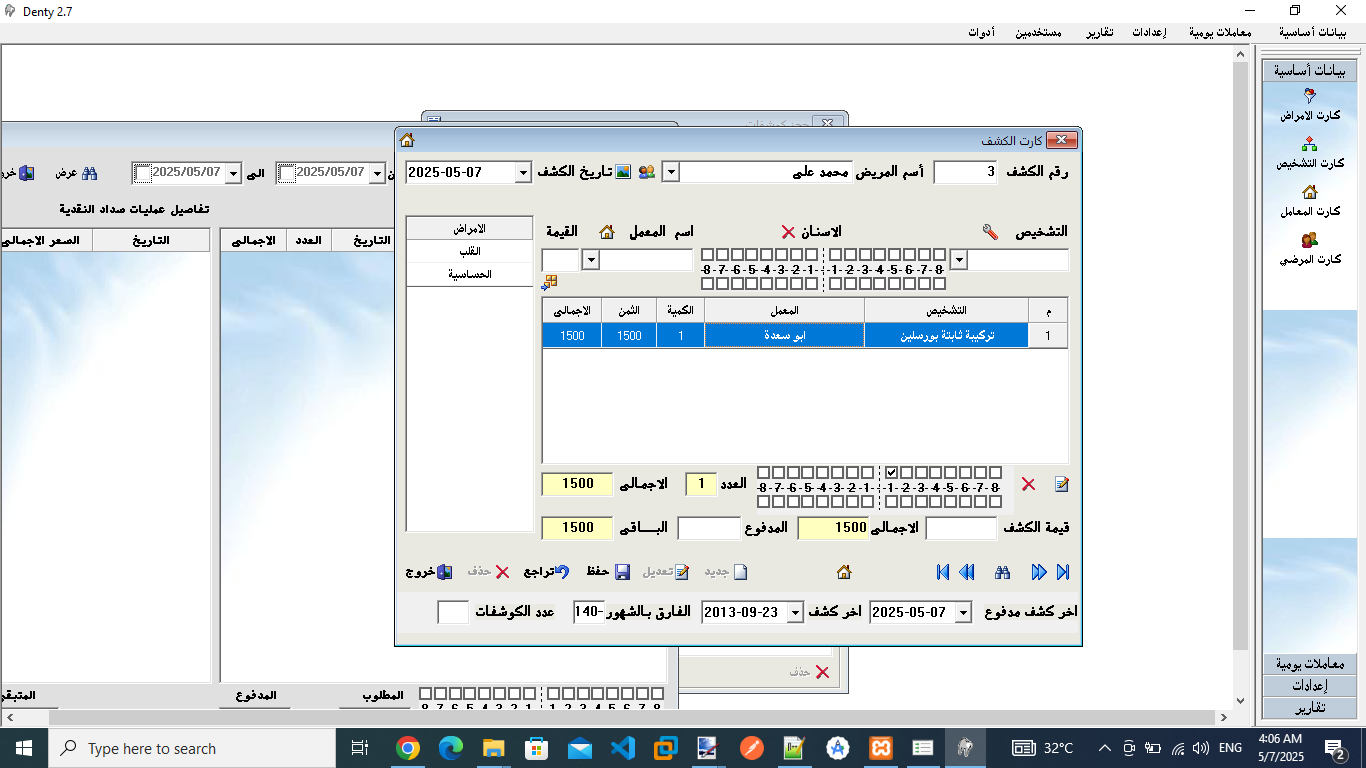This screenshot has width=1366, height=768.
Task: Open the تاريخ الكشف date dropdown
Action: (x=522, y=172)
